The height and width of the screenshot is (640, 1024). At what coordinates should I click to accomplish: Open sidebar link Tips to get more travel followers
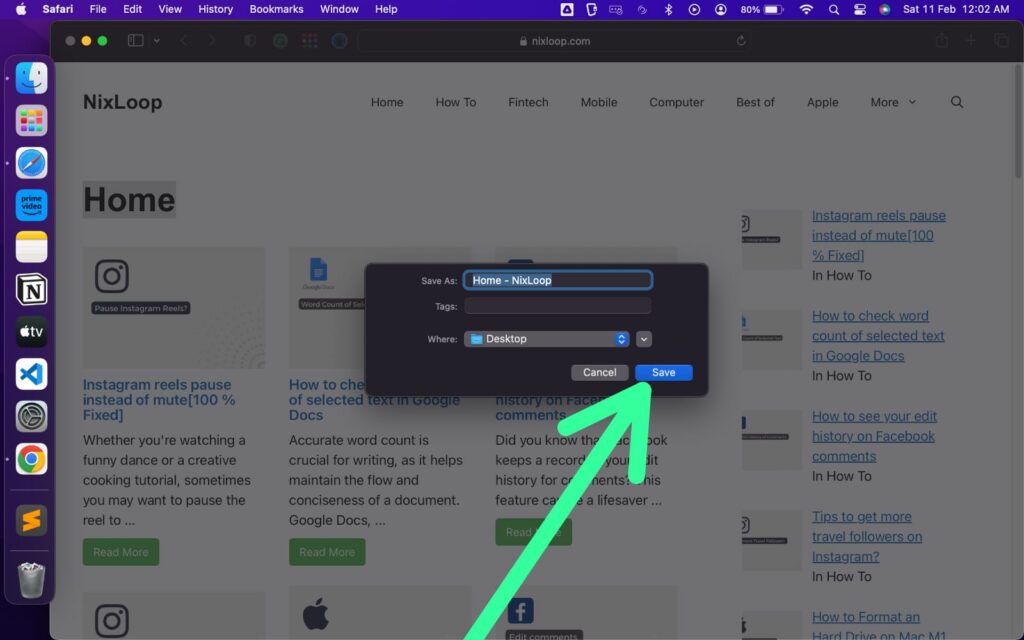coord(867,536)
